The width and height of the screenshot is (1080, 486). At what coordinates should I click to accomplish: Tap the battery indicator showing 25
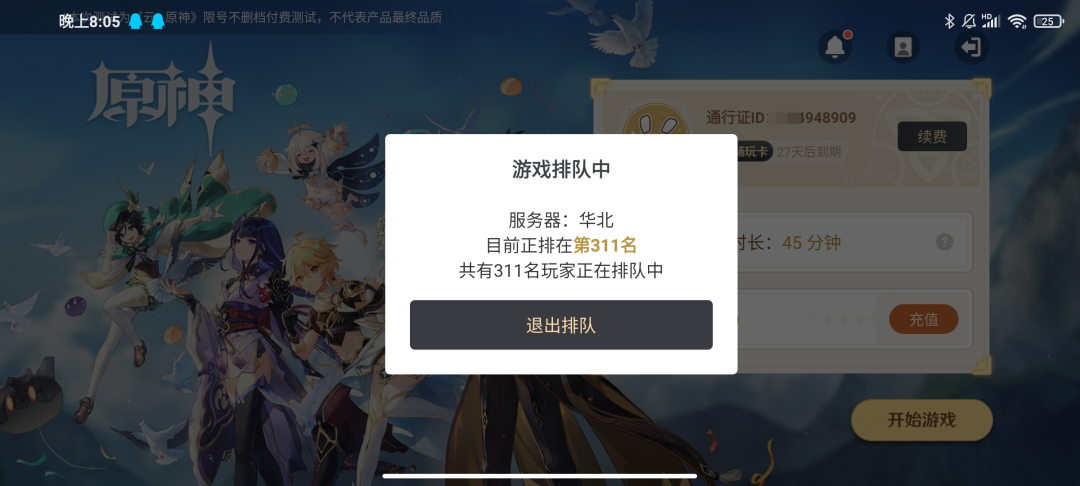click(1048, 21)
